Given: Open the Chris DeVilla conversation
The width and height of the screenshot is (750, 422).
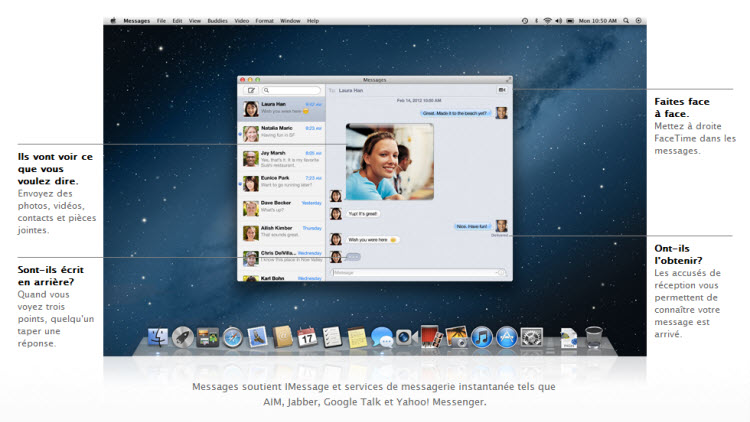Looking at the screenshot, I should (281, 258).
